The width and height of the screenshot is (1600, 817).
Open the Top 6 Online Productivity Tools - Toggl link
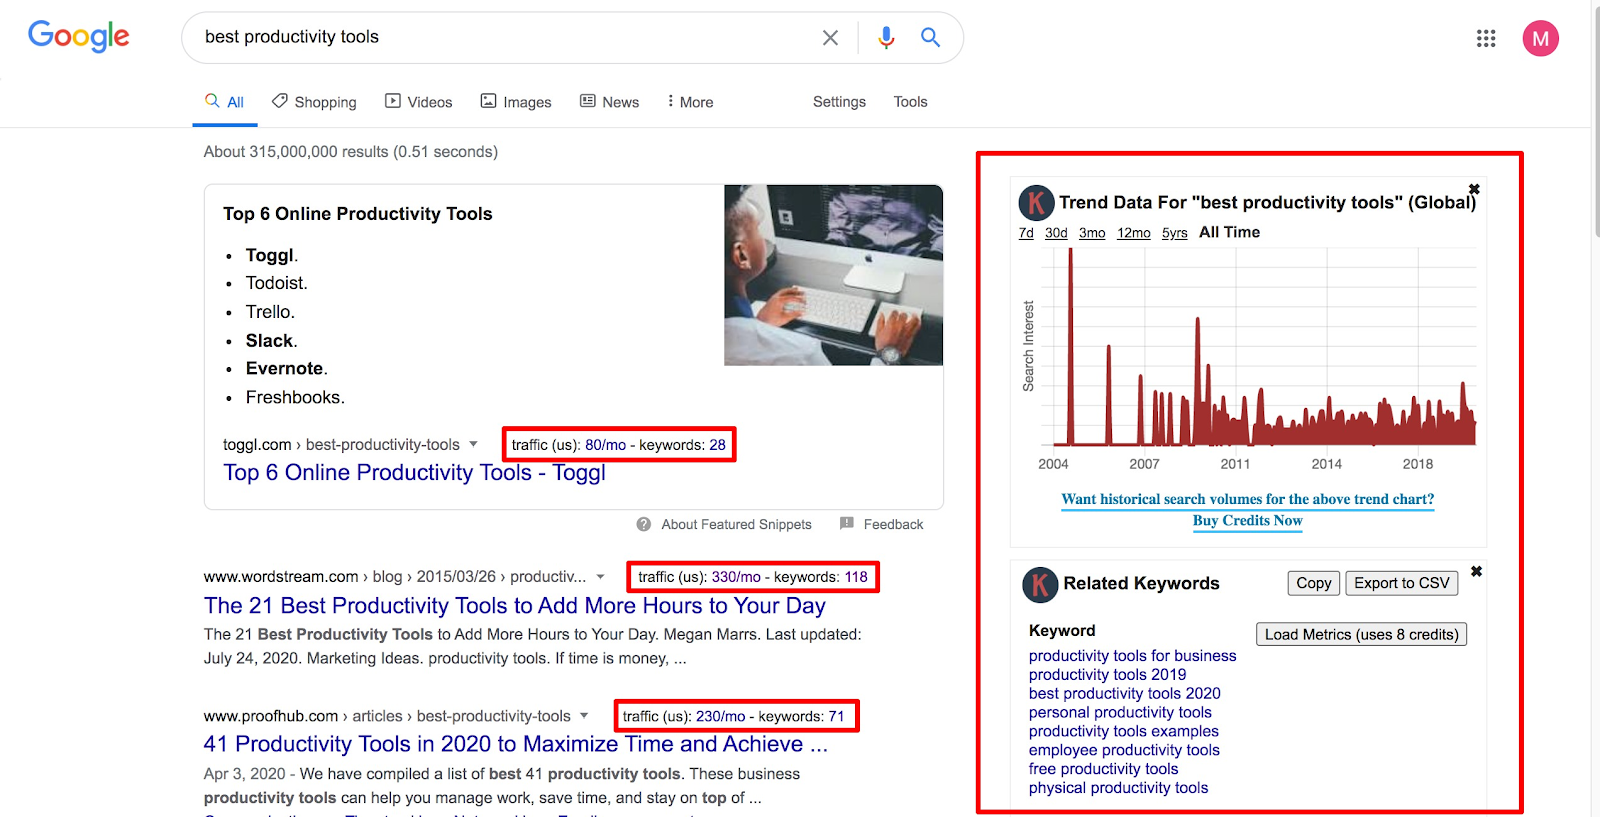414,472
